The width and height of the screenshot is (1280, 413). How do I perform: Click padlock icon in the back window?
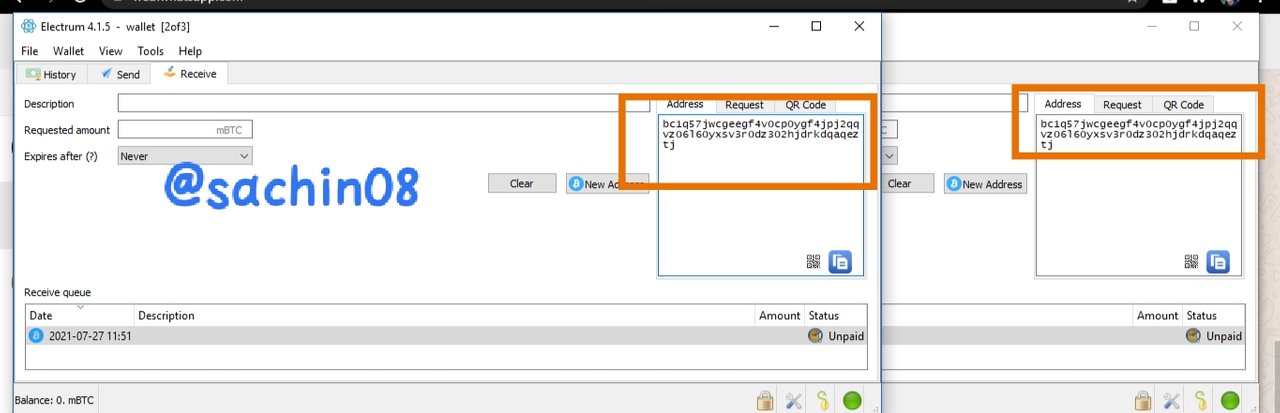[1143, 401]
